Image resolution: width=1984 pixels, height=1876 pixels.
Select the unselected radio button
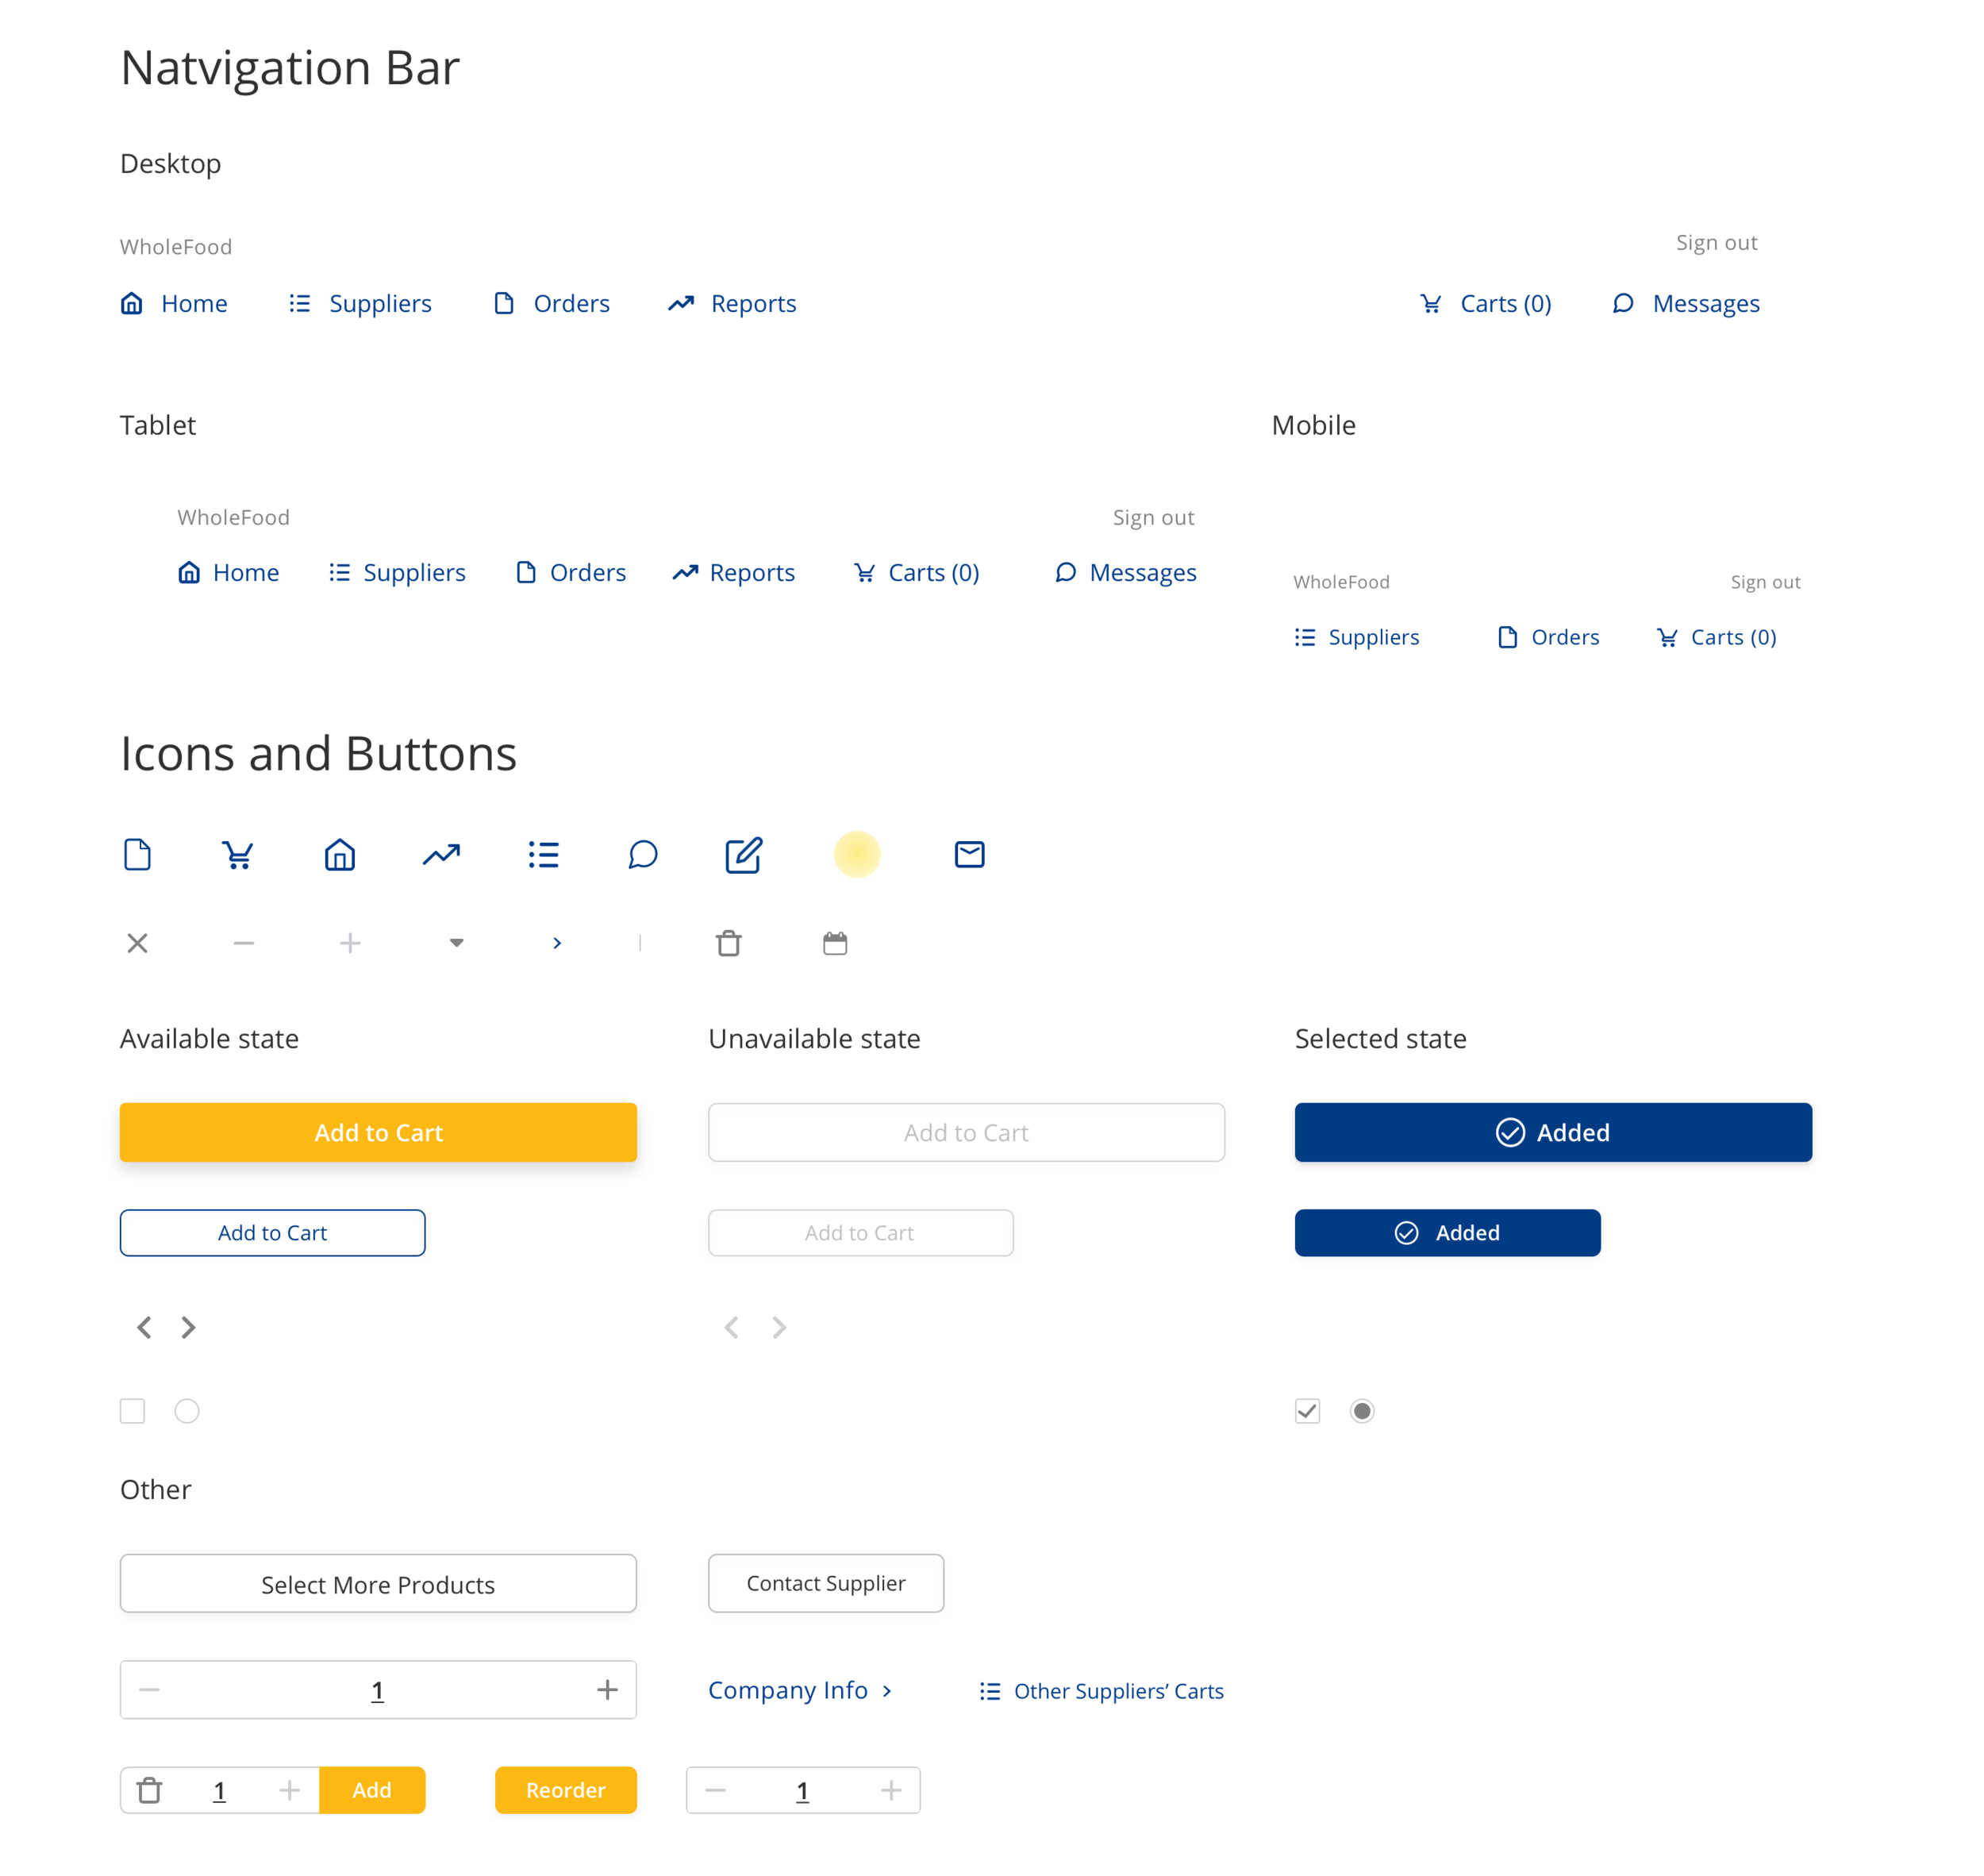pos(187,1411)
